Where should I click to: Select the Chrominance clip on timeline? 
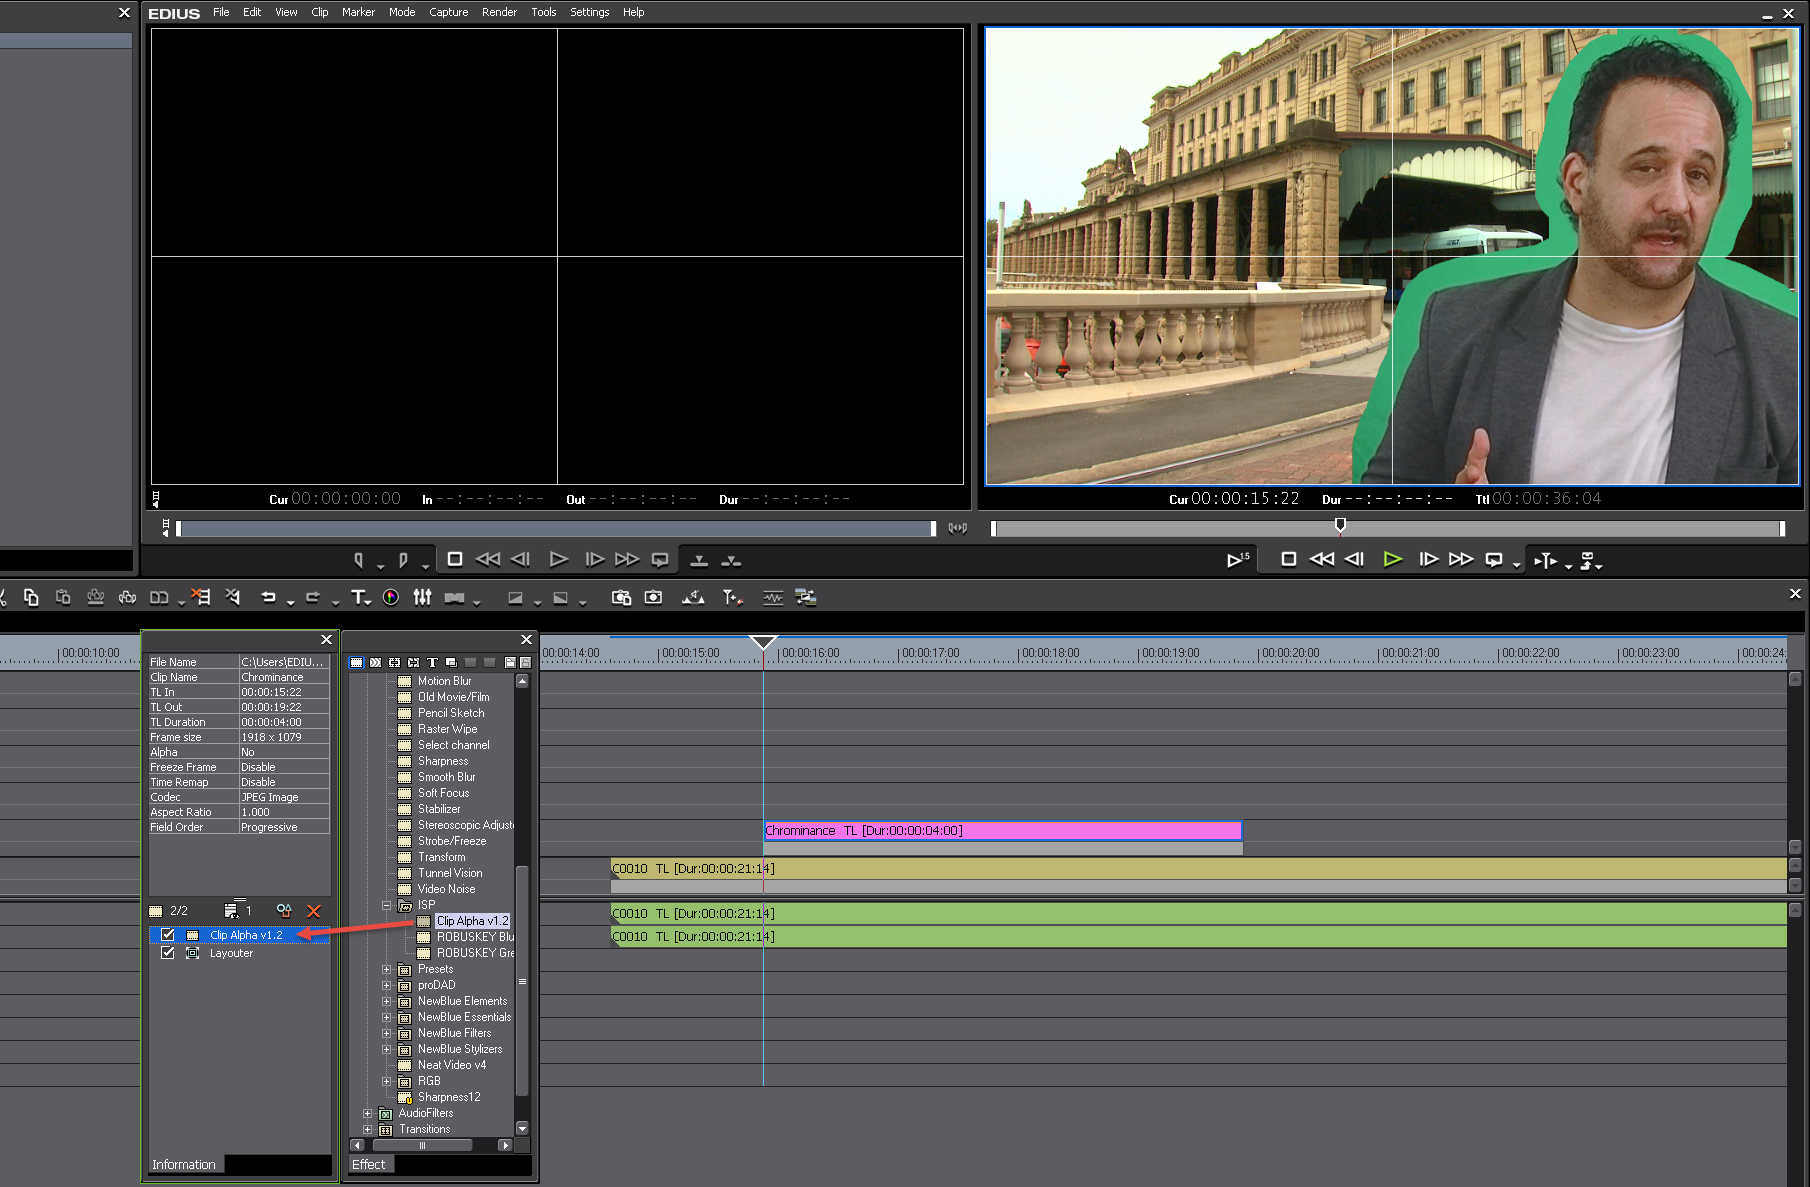[1001, 831]
